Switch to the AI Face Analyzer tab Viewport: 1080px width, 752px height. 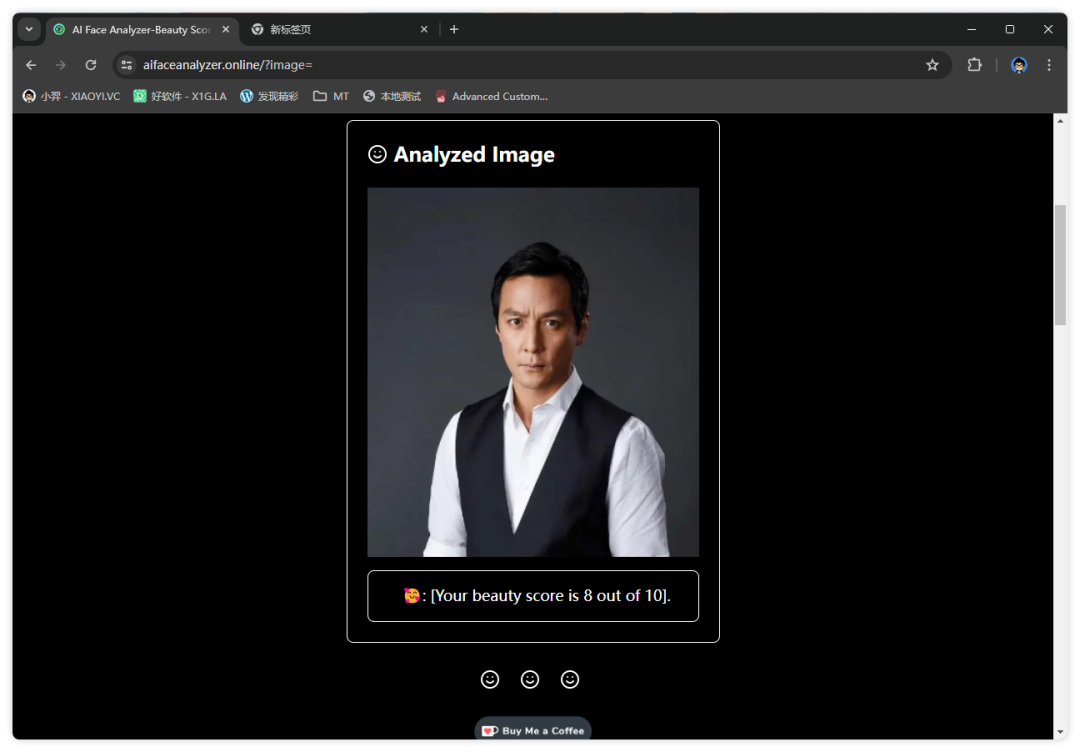point(142,30)
